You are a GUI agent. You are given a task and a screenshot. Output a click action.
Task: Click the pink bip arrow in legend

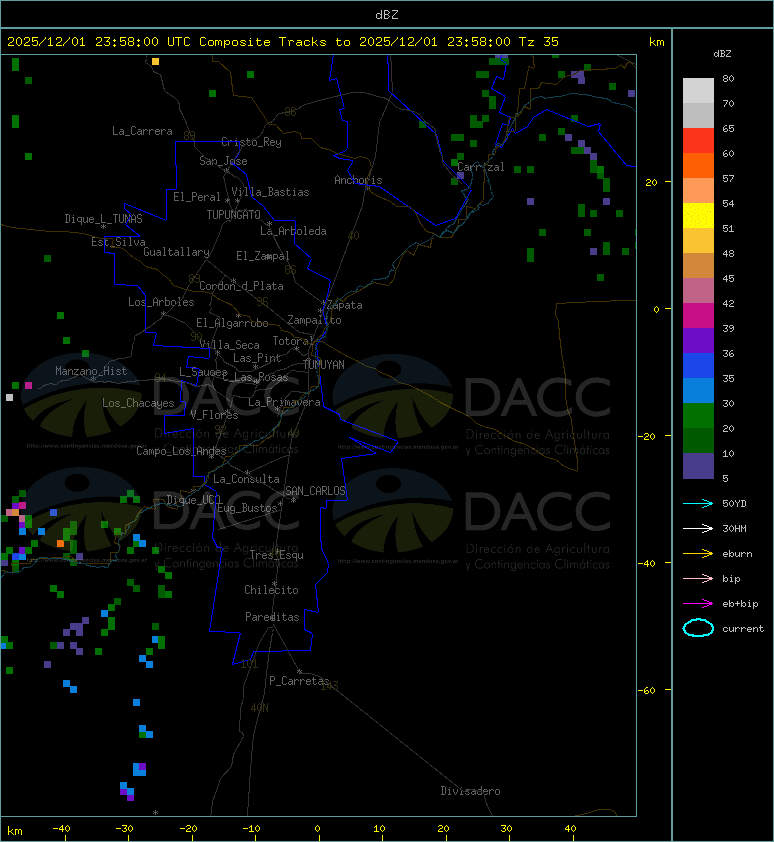698,579
